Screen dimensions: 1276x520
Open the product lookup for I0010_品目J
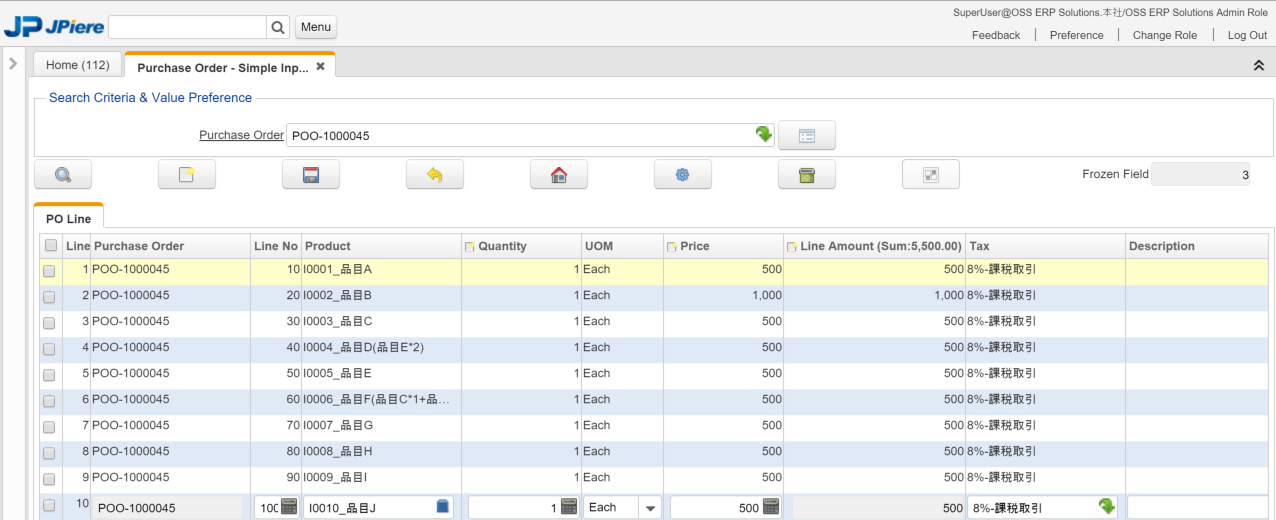point(443,507)
